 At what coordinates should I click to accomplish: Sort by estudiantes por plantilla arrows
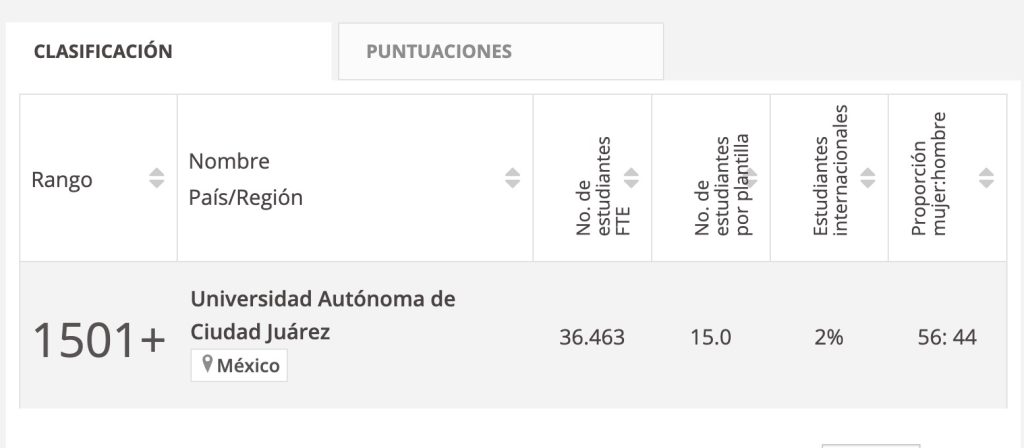click(x=750, y=178)
